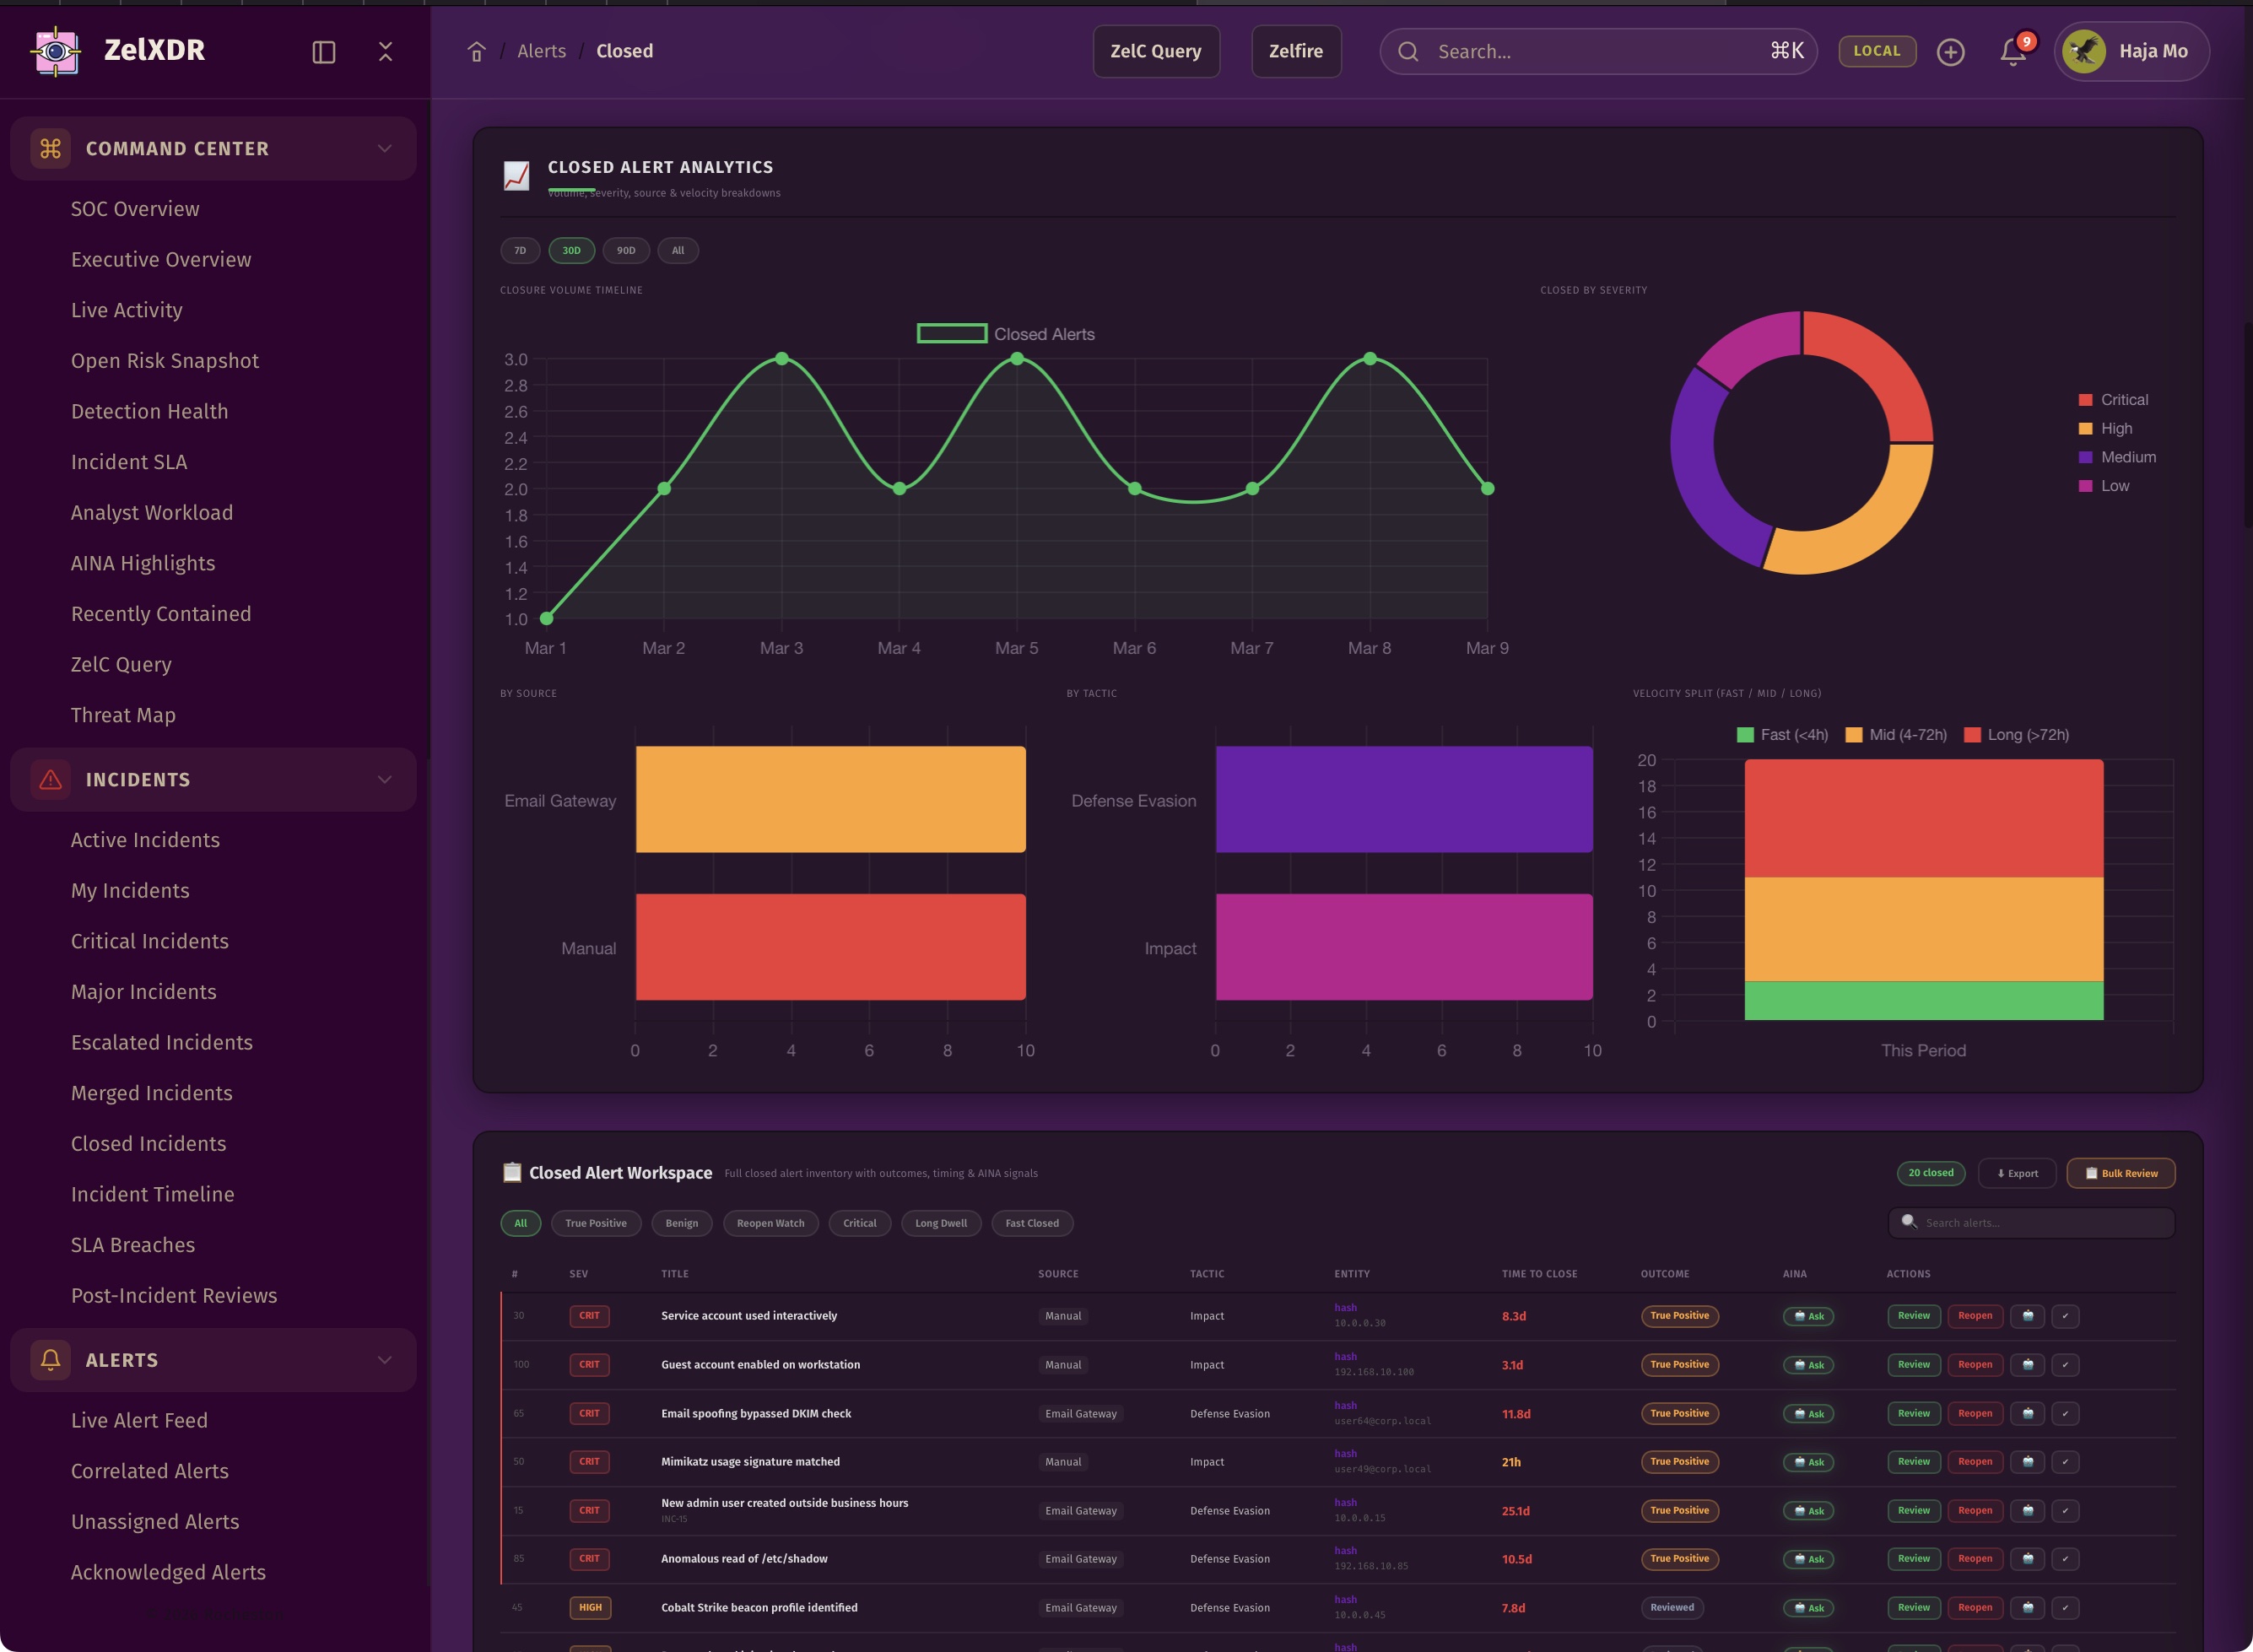The height and width of the screenshot is (1652, 2253).
Task: Toggle the sidebar panel layout icon
Action: pyautogui.click(x=323, y=52)
